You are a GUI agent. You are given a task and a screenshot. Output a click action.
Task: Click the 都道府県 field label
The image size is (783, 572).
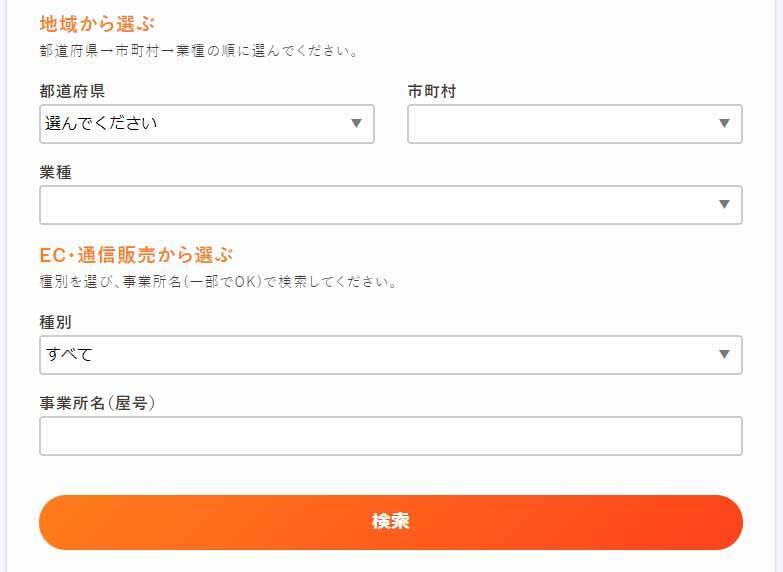72,92
